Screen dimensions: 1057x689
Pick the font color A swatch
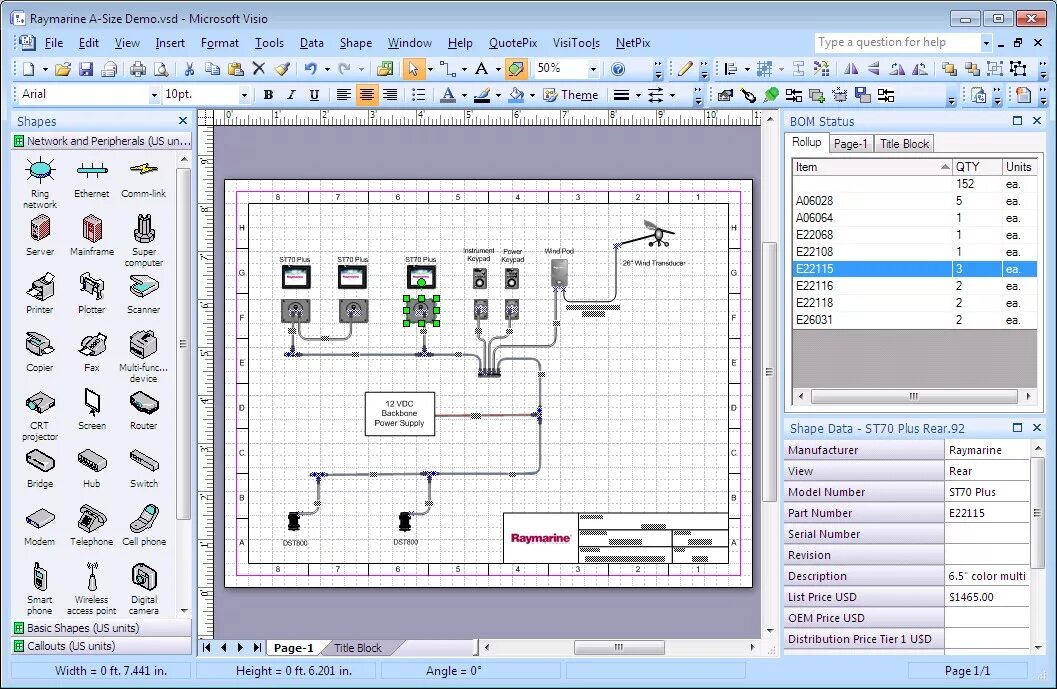point(448,95)
